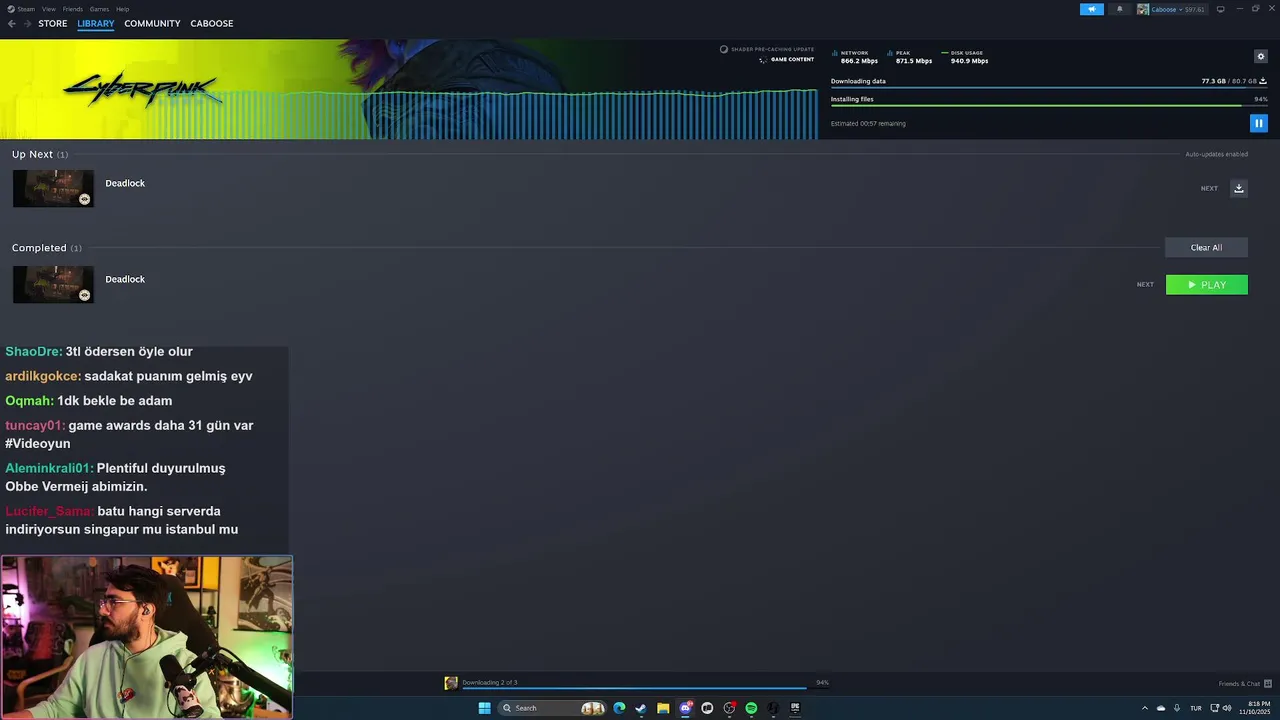The image size is (1280, 720).
Task: Click the Estimated 00:57 remaining text
Action: 868,124
